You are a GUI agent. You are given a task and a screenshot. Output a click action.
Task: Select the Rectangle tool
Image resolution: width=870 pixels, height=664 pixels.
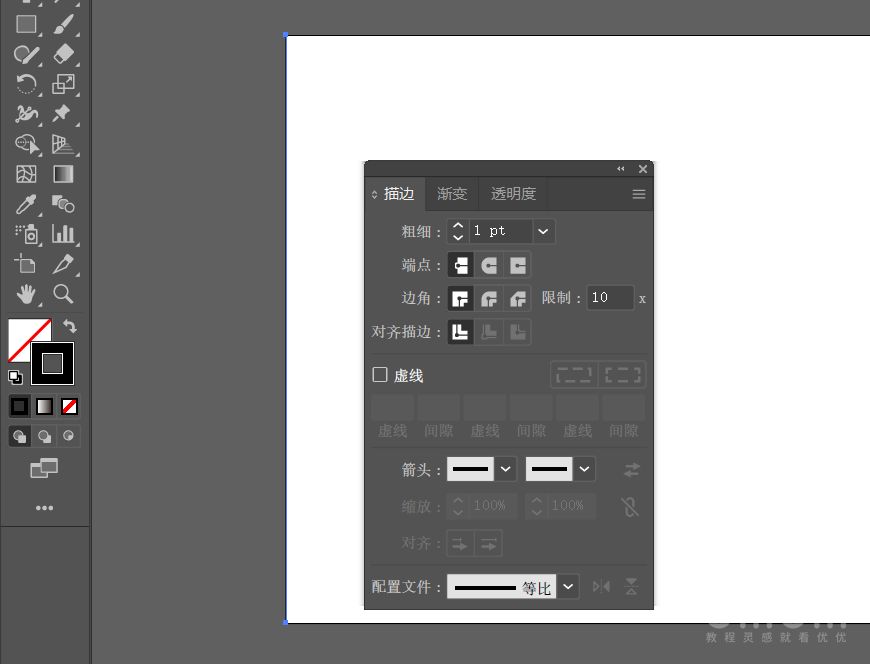26,24
